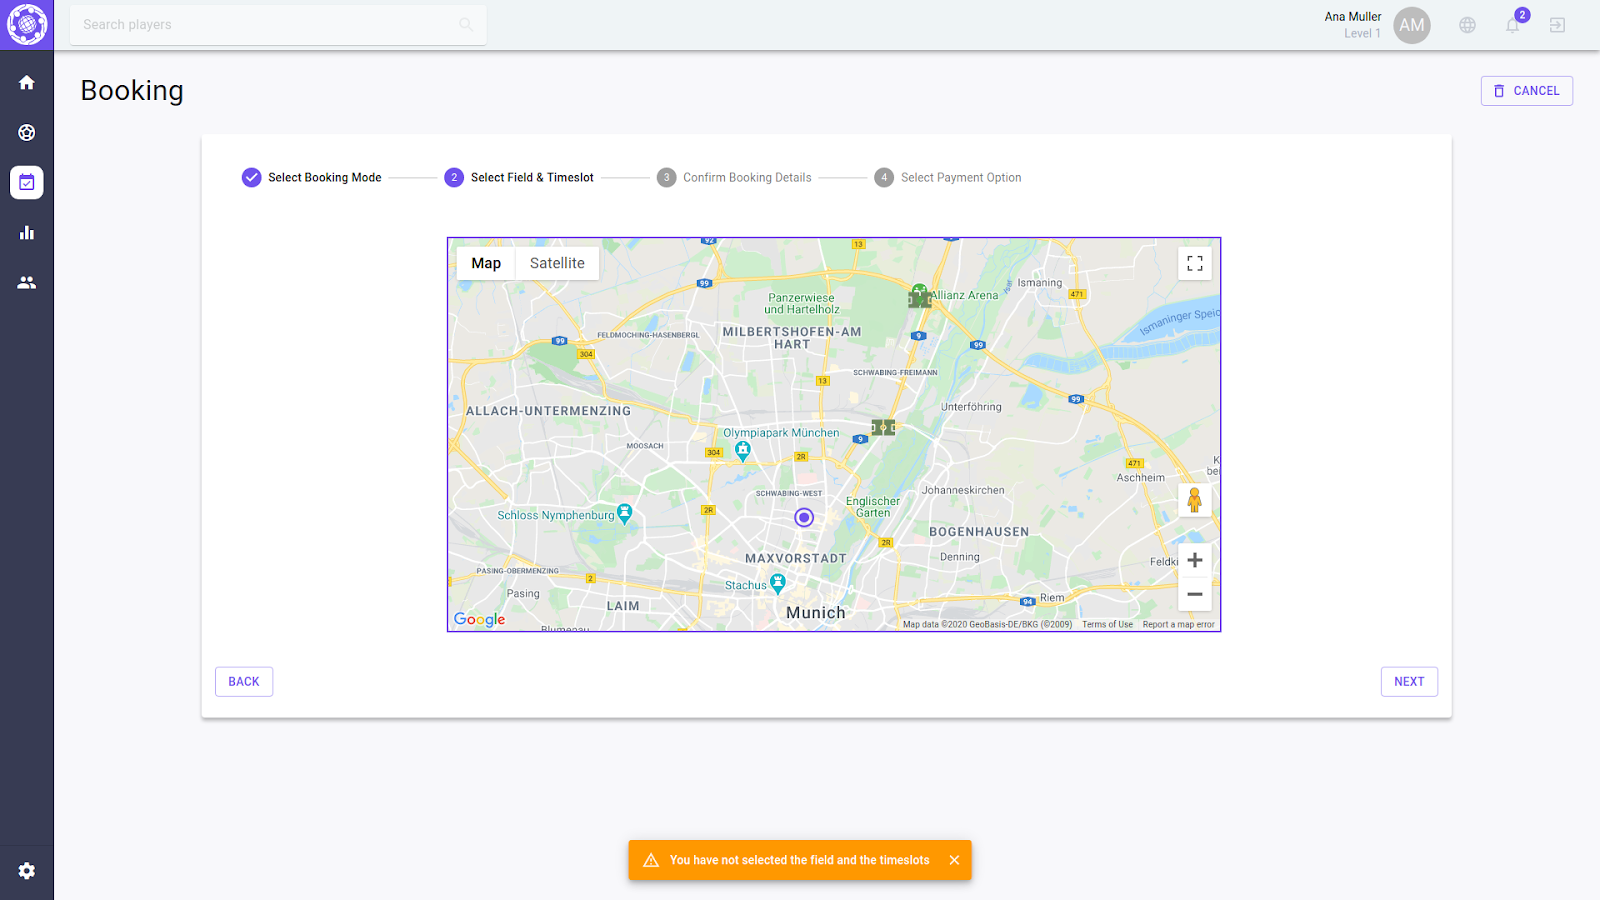Click the Olympiapark München pin
Screen dimensions: 1600x900
coord(743,451)
